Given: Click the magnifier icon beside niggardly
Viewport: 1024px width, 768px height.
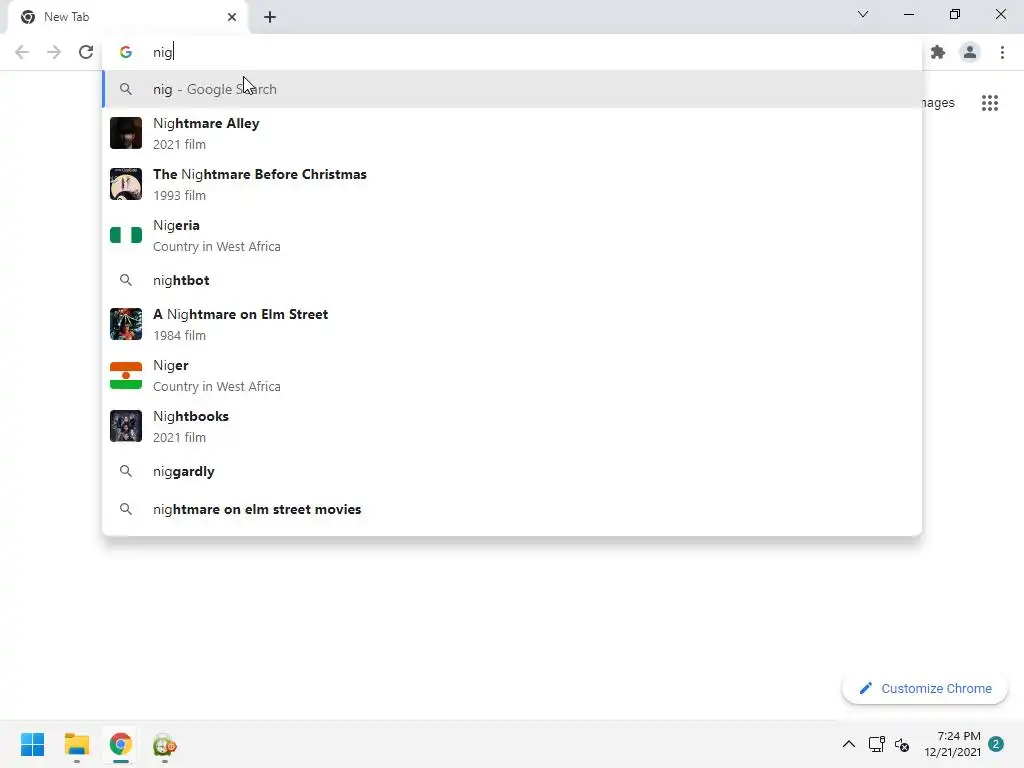Looking at the screenshot, I should pos(126,472).
